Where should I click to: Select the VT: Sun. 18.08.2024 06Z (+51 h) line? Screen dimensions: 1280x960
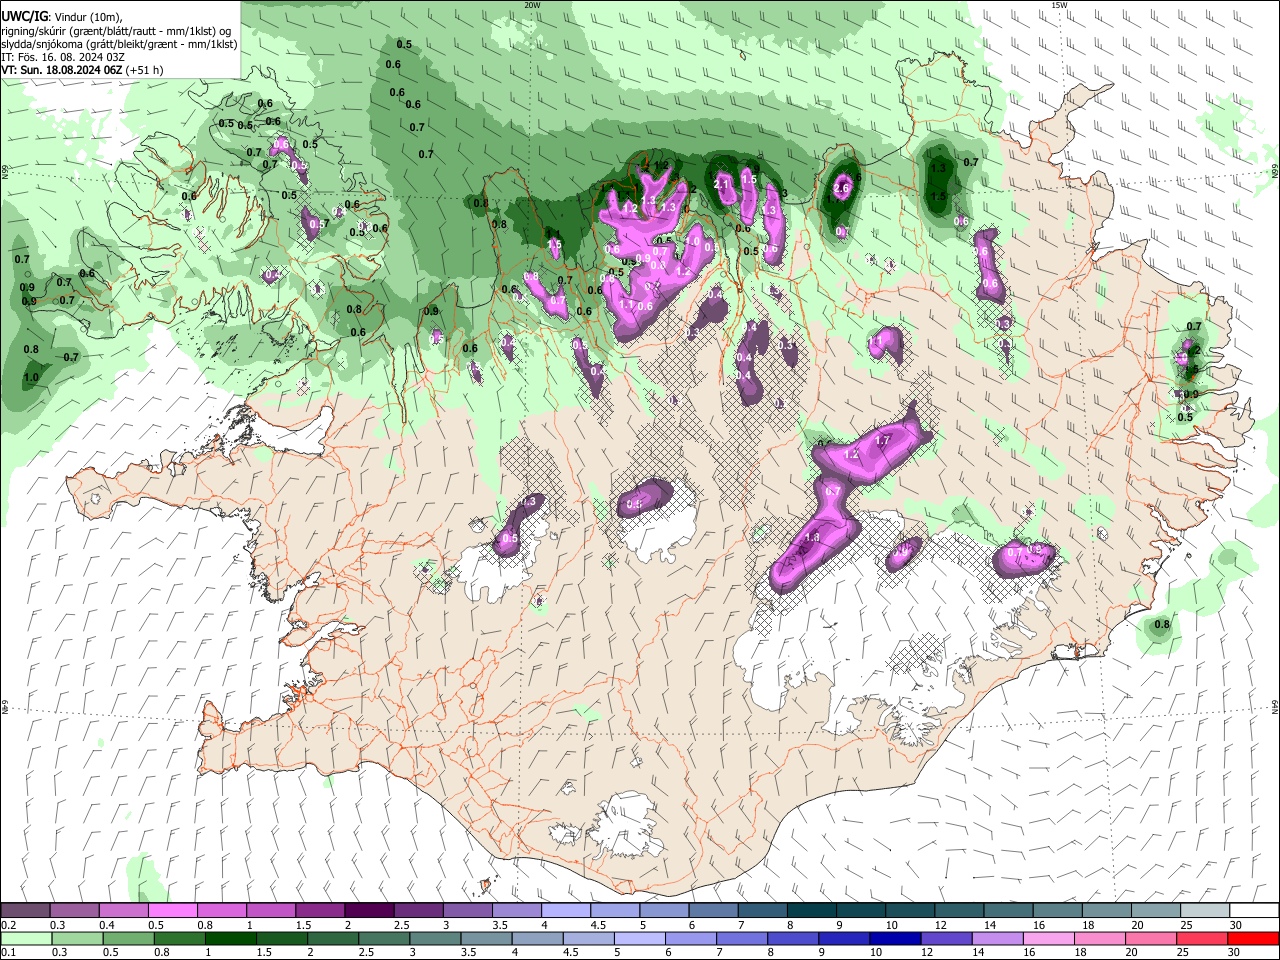(x=82, y=70)
